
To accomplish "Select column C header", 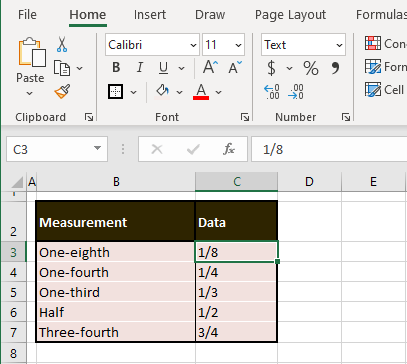I will [237, 182].
